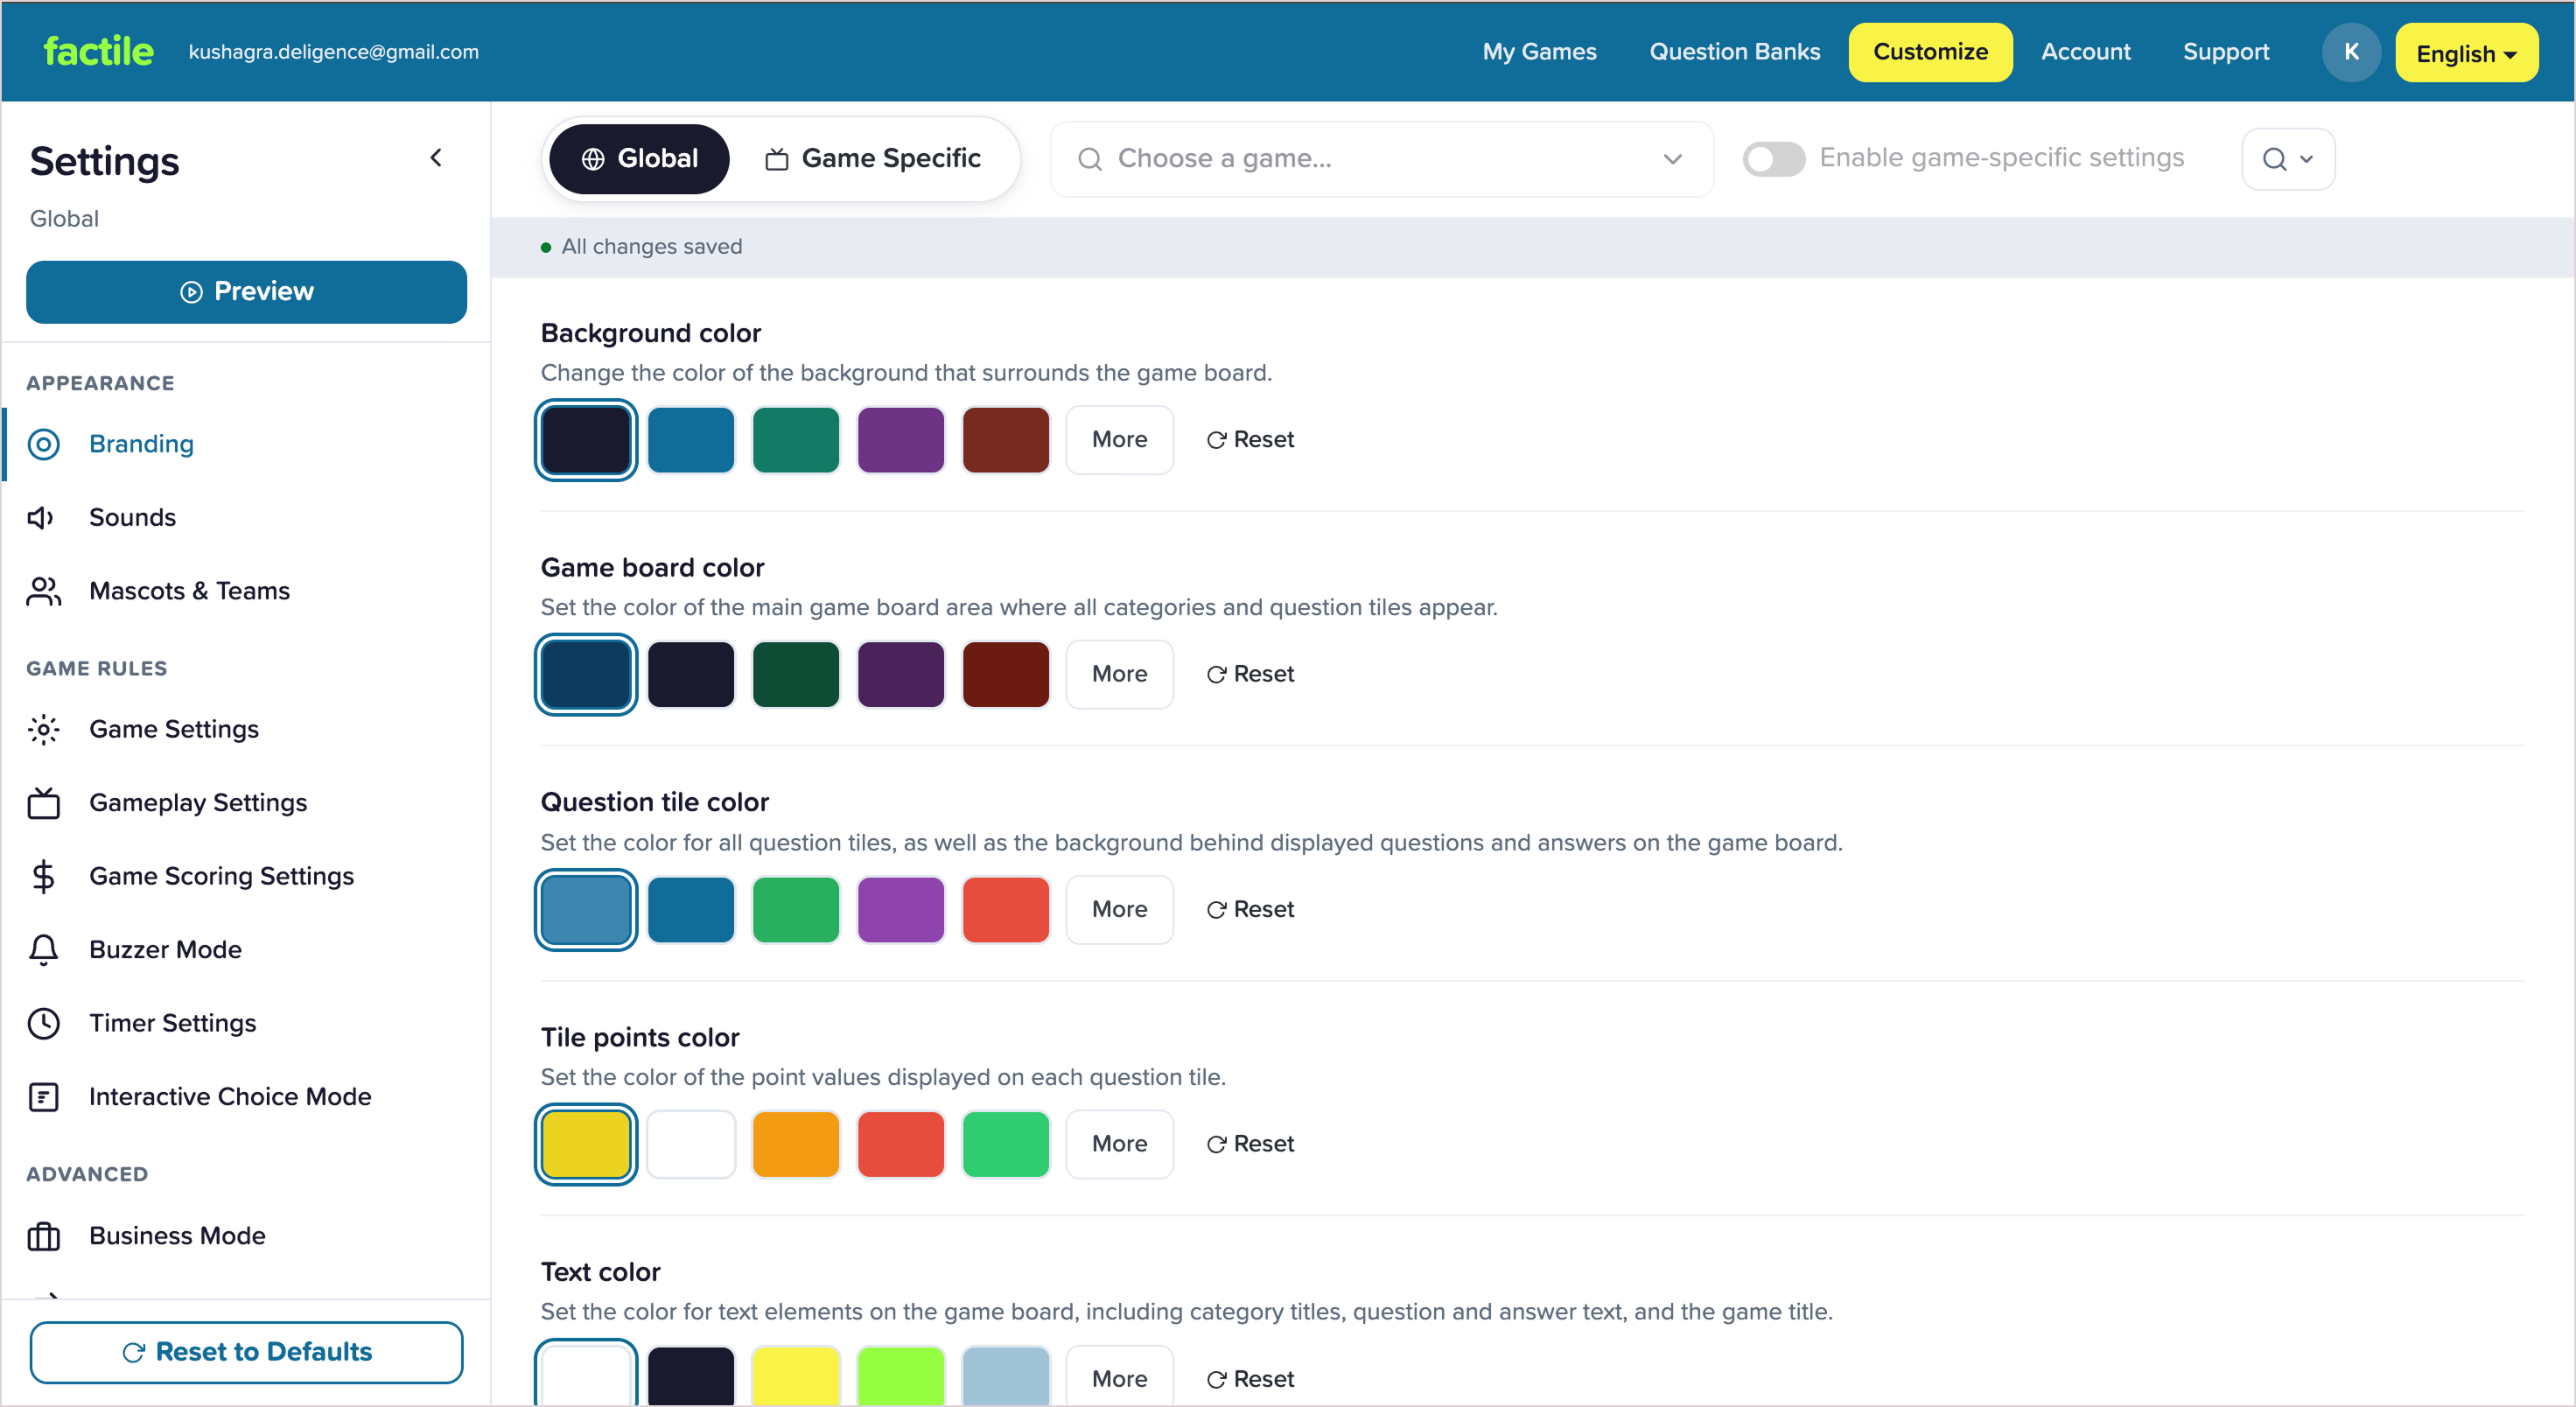Select purple Background color swatch
Screen dimensions: 2576x1407
[x=901, y=440]
